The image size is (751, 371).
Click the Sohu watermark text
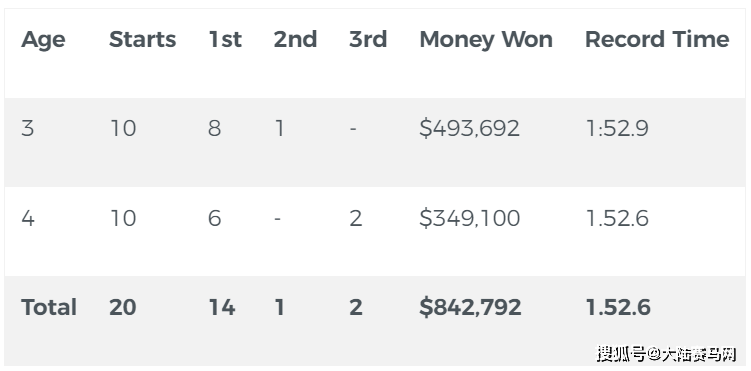[x=666, y=354]
